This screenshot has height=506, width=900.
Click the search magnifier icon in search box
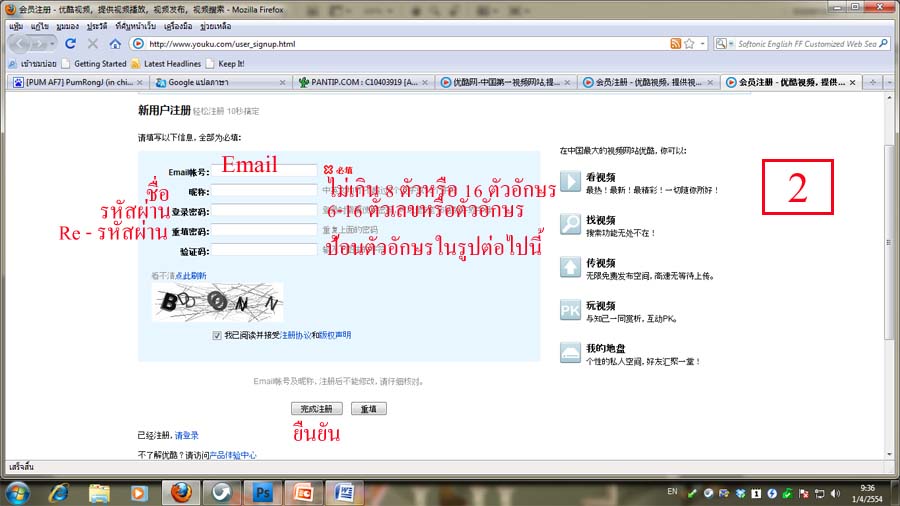pos(883,44)
